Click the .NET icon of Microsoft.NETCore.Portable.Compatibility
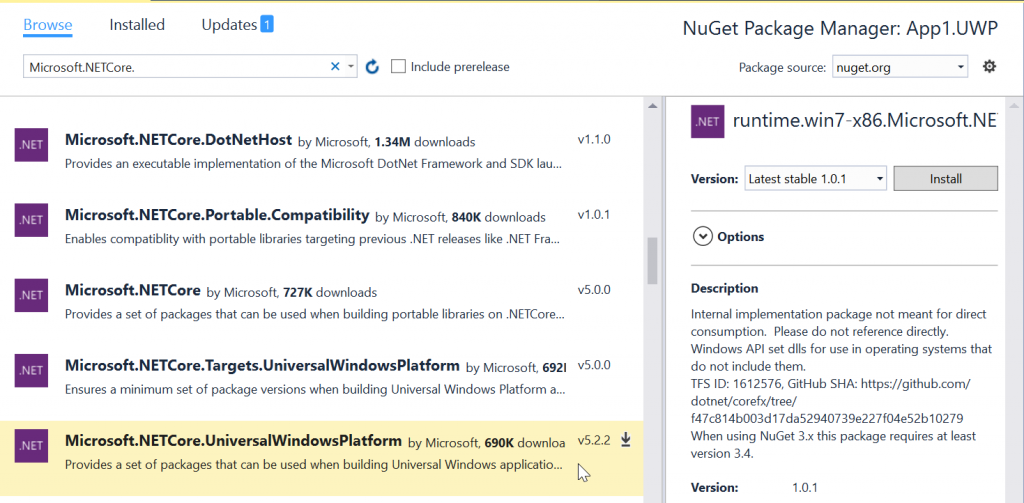 point(31,220)
